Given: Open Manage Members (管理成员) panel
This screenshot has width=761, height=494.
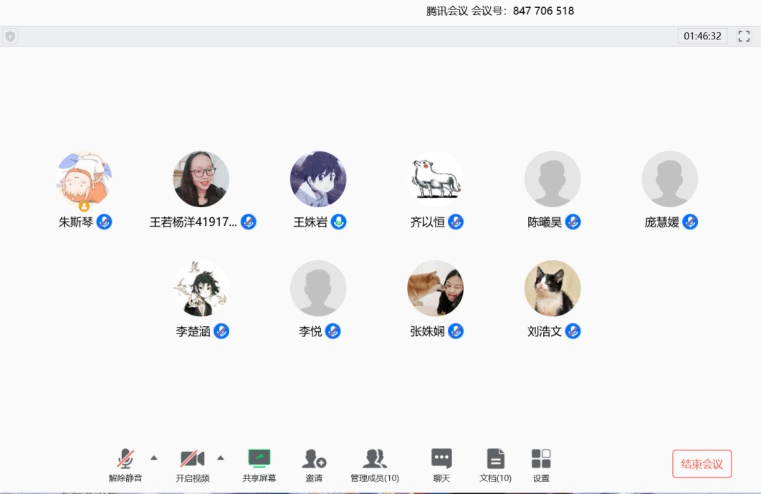Looking at the screenshot, I should pyautogui.click(x=375, y=461).
